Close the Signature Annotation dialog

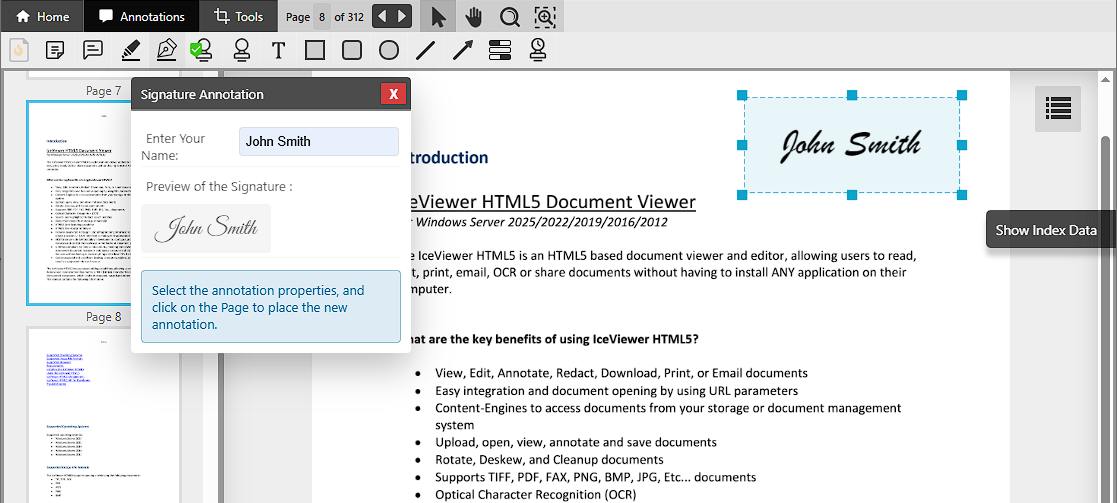tap(393, 94)
